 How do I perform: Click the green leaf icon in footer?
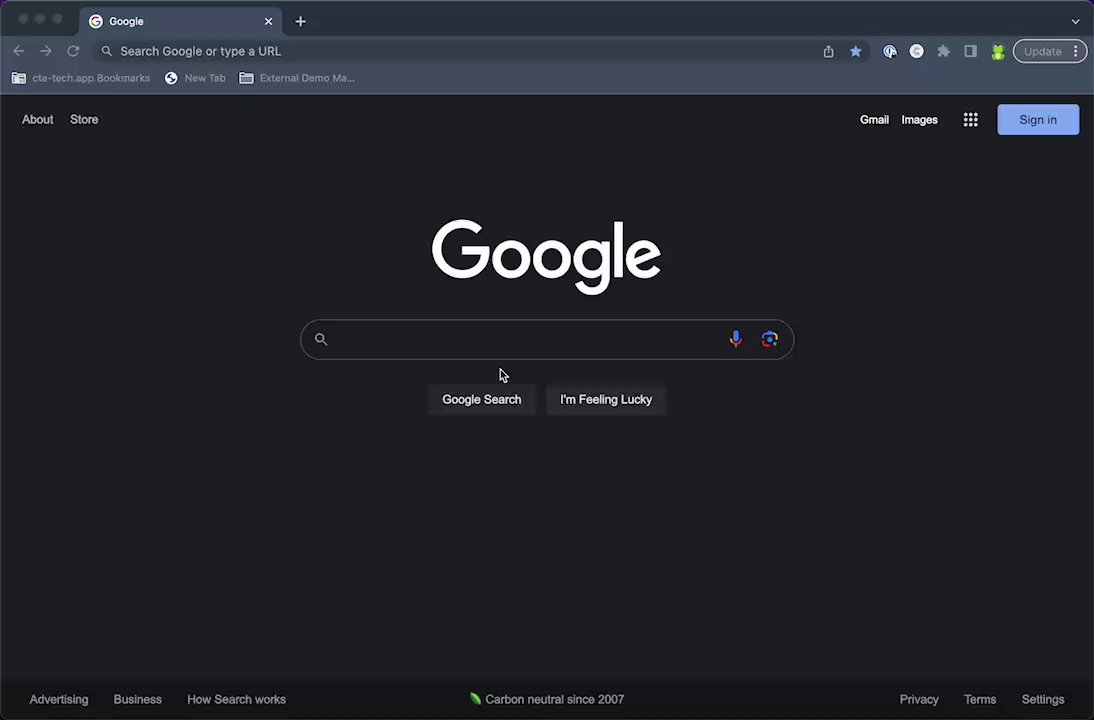click(475, 698)
